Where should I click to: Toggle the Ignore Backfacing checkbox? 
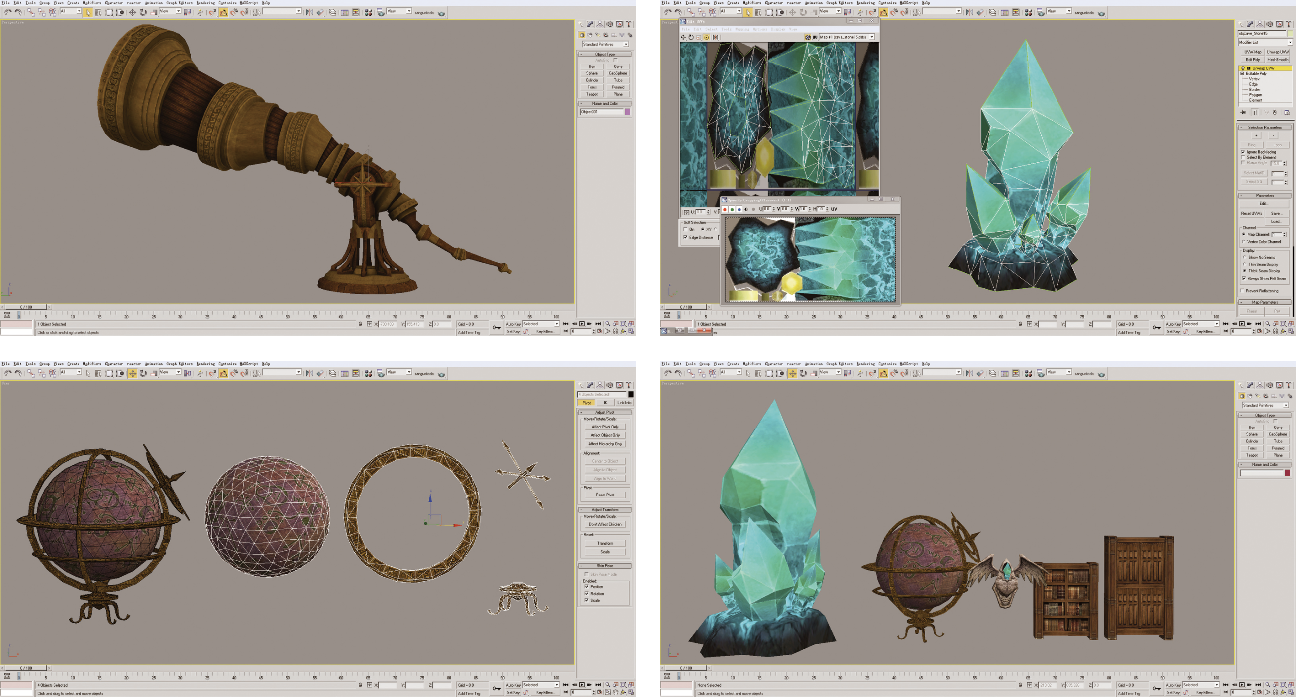point(1243,152)
